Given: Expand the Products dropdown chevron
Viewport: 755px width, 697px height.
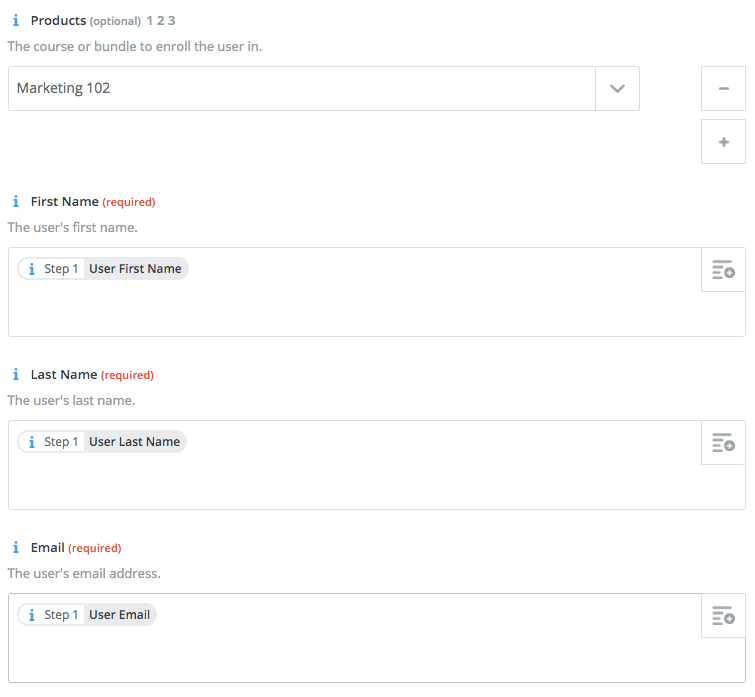Looking at the screenshot, I should point(617,89).
